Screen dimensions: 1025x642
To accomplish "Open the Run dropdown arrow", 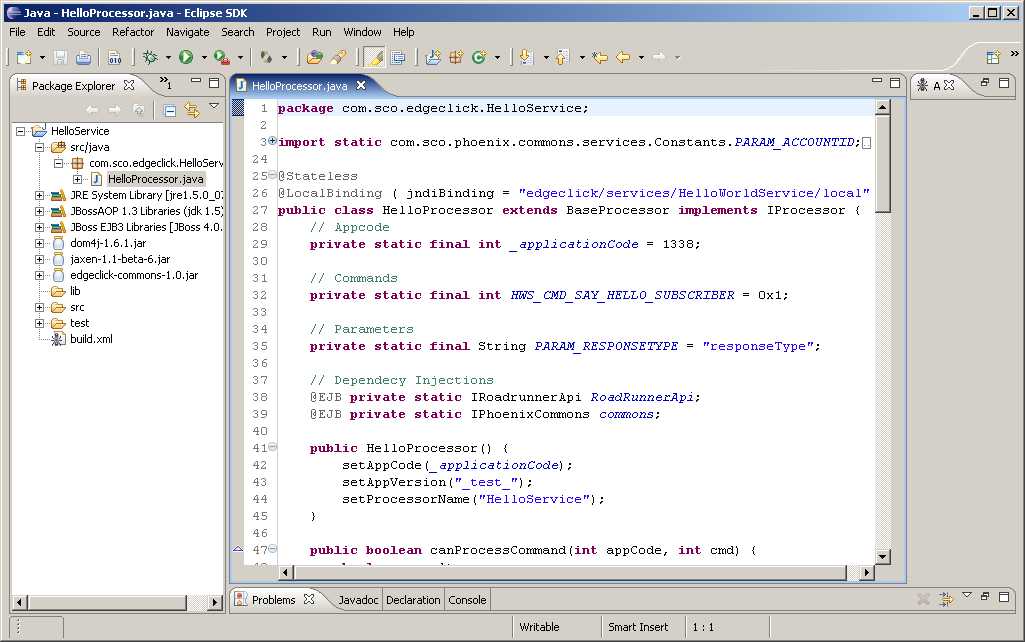I will pos(204,58).
